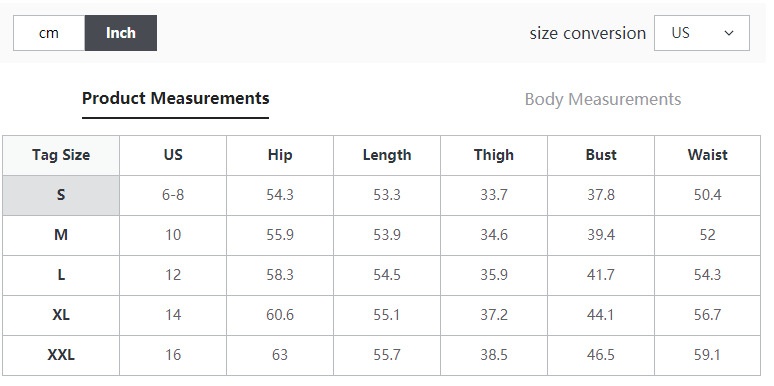Click the dropdown chevron arrow icon
774x386 pixels.
729,33
